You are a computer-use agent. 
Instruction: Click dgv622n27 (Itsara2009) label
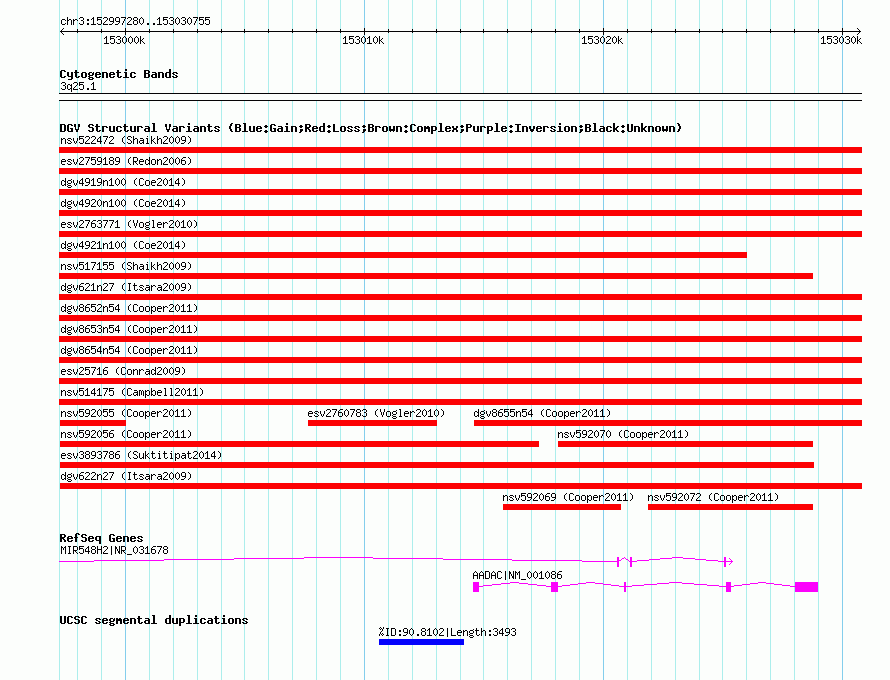[x=126, y=476]
